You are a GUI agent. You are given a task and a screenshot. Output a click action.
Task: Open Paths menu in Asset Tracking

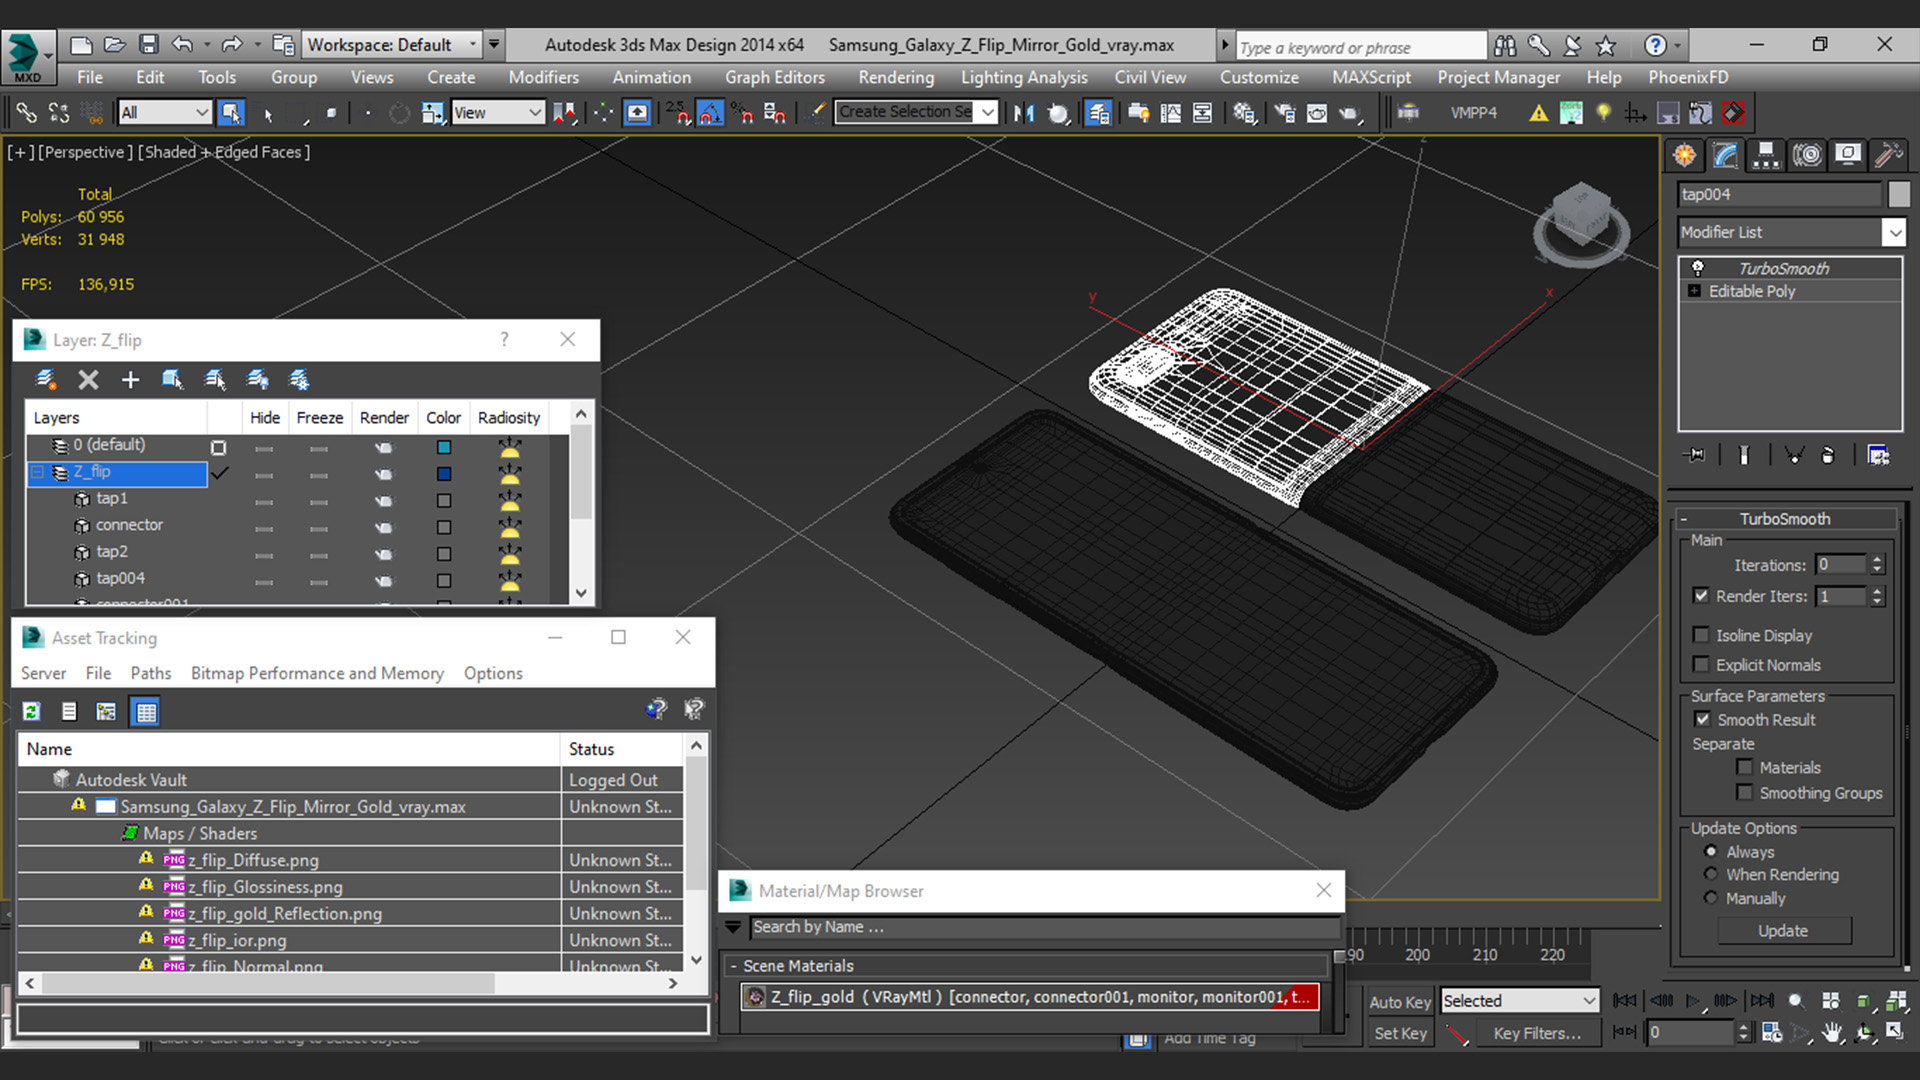click(151, 674)
